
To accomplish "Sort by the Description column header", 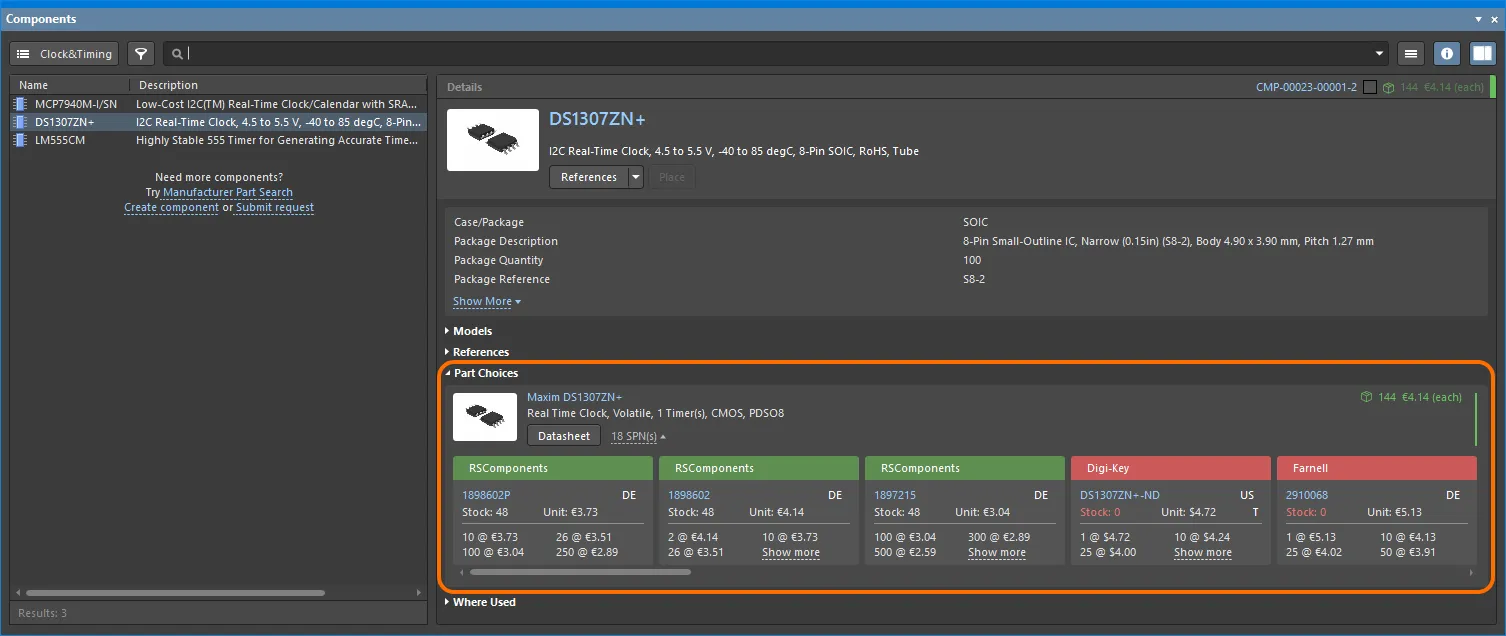I will pyautogui.click(x=278, y=85).
